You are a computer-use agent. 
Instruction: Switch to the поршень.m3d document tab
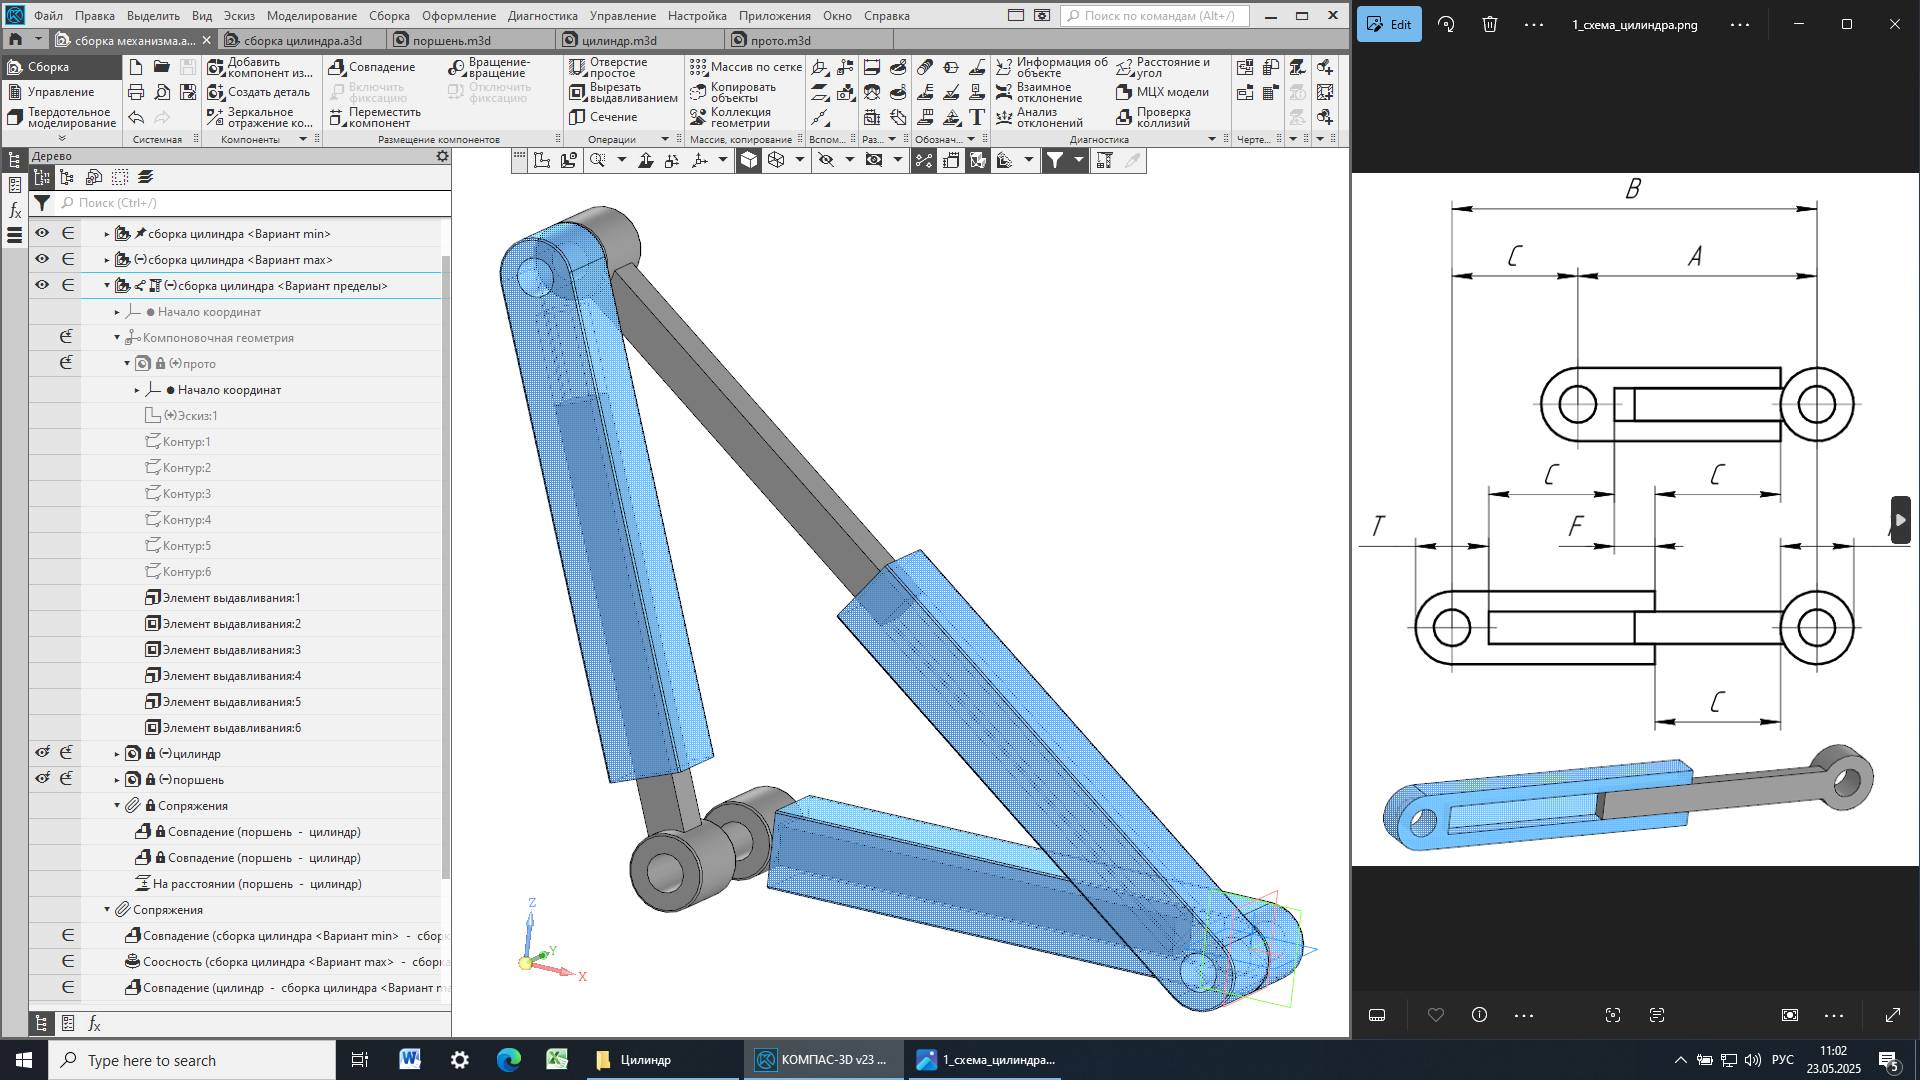(452, 40)
